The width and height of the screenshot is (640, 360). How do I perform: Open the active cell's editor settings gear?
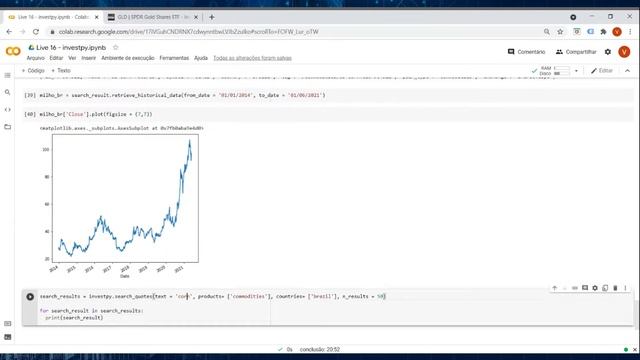pyautogui.click(x=595, y=288)
